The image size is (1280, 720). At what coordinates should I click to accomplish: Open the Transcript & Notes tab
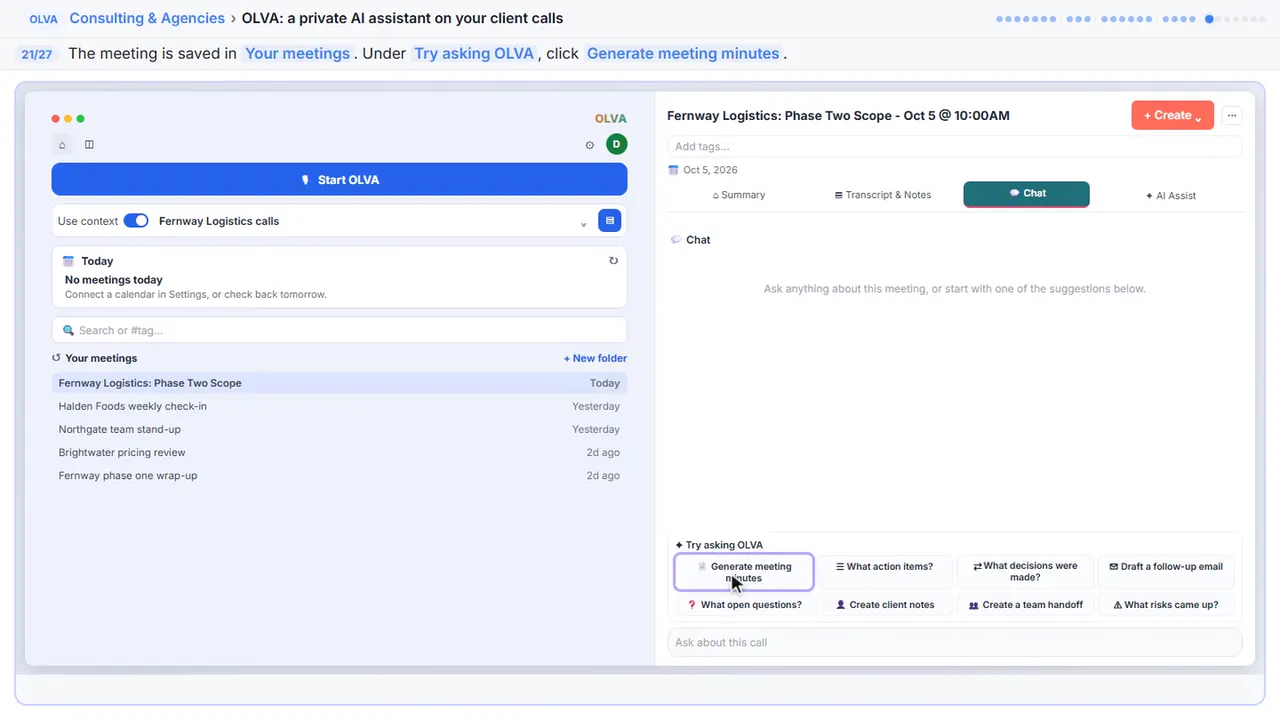pos(883,195)
